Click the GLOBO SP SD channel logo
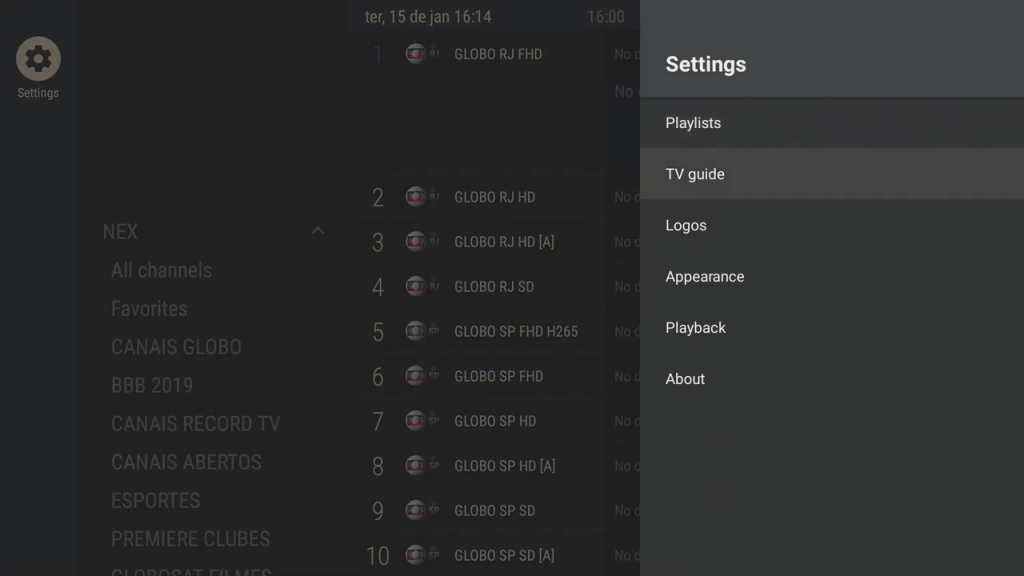This screenshot has width=1024, height=576. click(422, 511)
